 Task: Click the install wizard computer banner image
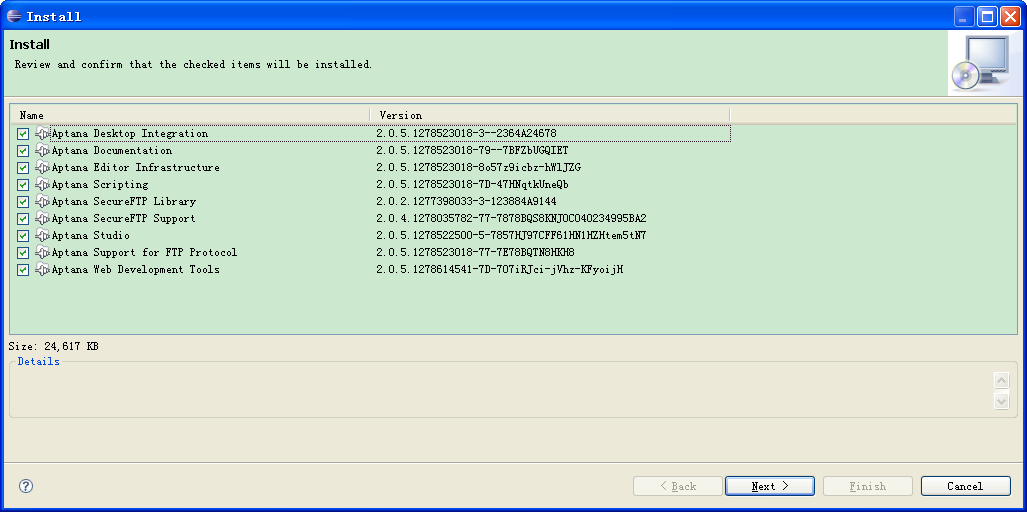tap(984, 64)
